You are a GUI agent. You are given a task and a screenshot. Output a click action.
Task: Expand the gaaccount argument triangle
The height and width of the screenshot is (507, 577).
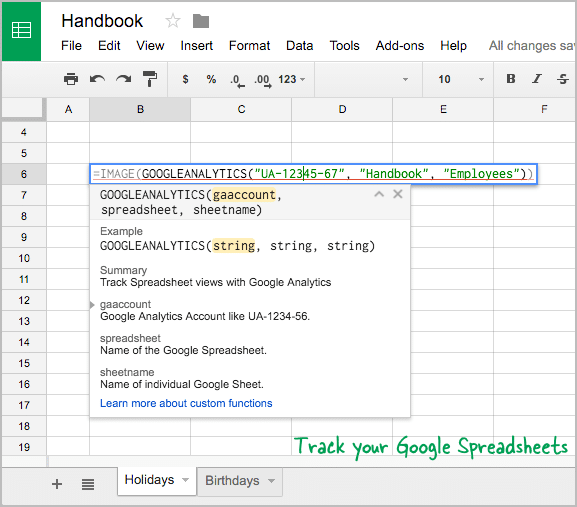pyautogui.click(x=92, y=305)
